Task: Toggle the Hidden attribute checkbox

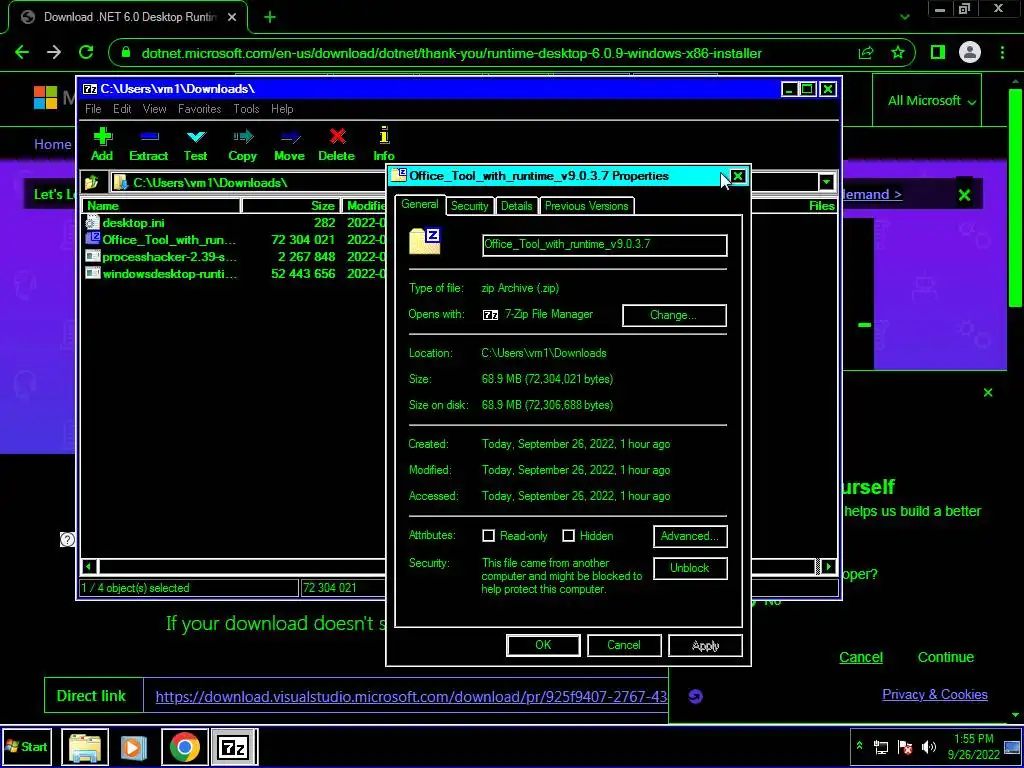Action: tap(568, 536)
